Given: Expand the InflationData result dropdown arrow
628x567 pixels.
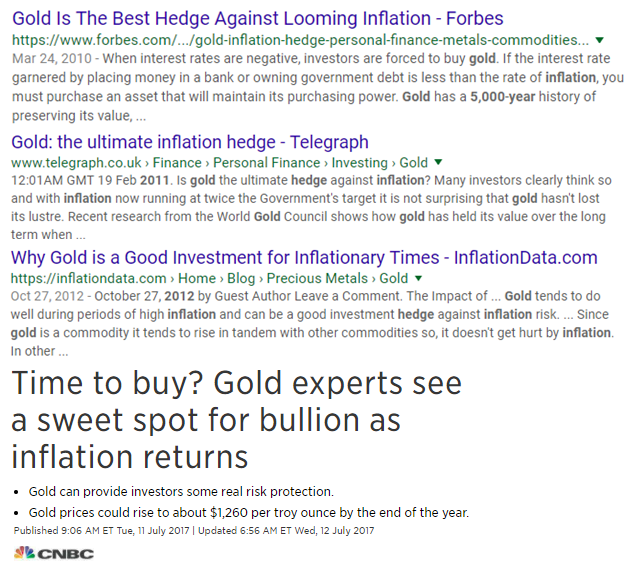Looking at the screenshot, I should (418, 278).
